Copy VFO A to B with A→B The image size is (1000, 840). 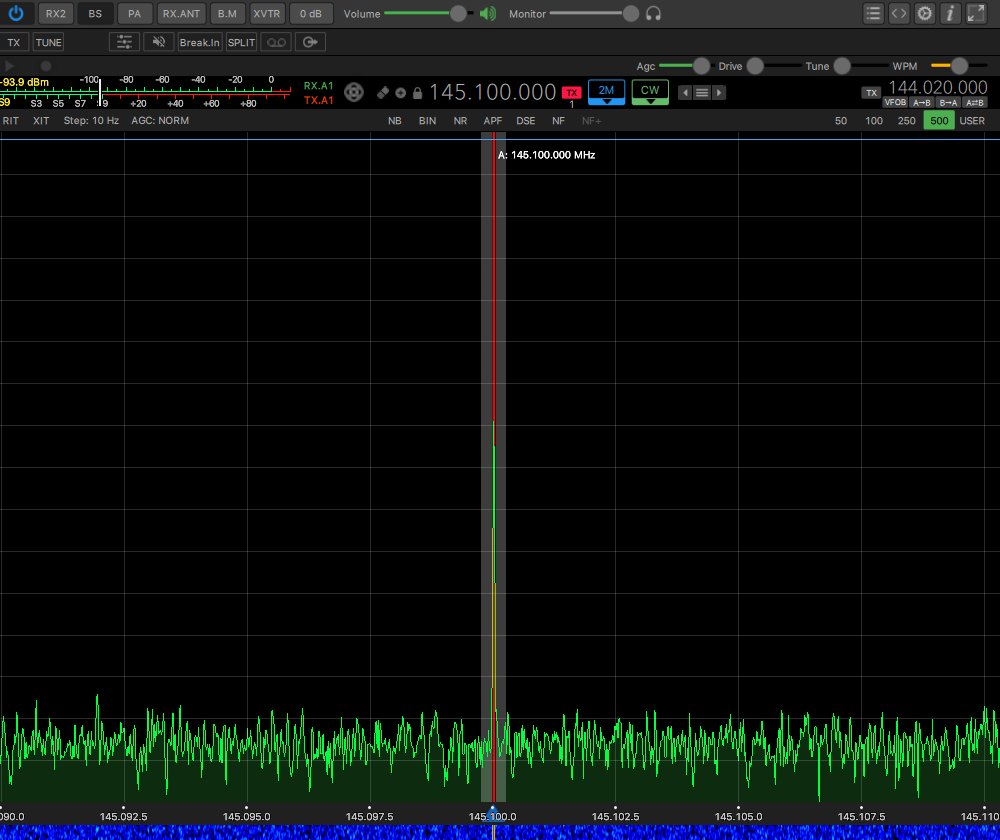(x=922, y=103)
